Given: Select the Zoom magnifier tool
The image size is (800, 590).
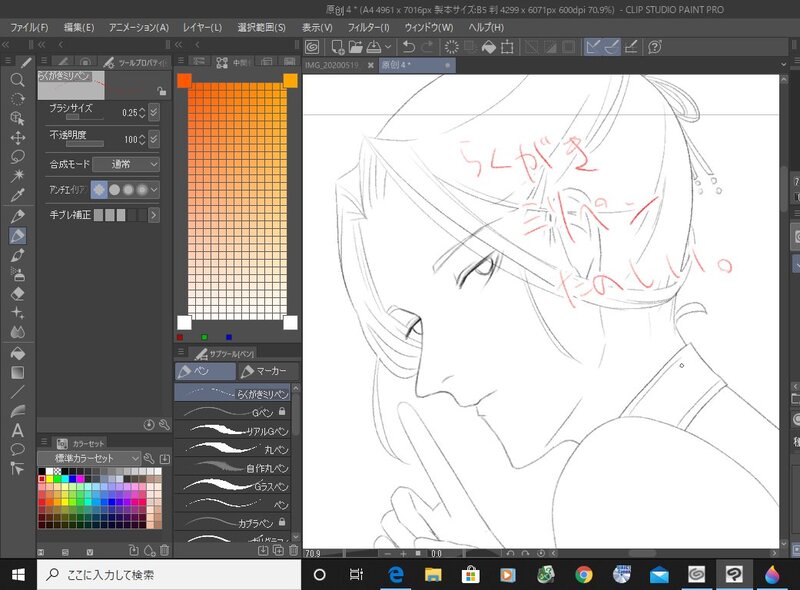Looking at the screenshot, I should click(x=17, y=80).
